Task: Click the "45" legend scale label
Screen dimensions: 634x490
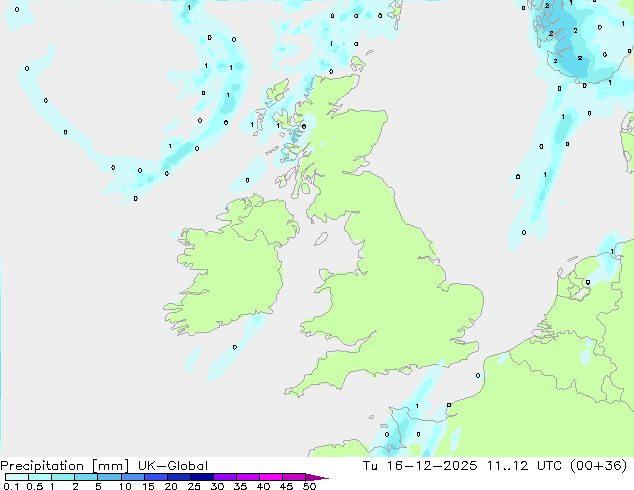Action: click(286, 486)
